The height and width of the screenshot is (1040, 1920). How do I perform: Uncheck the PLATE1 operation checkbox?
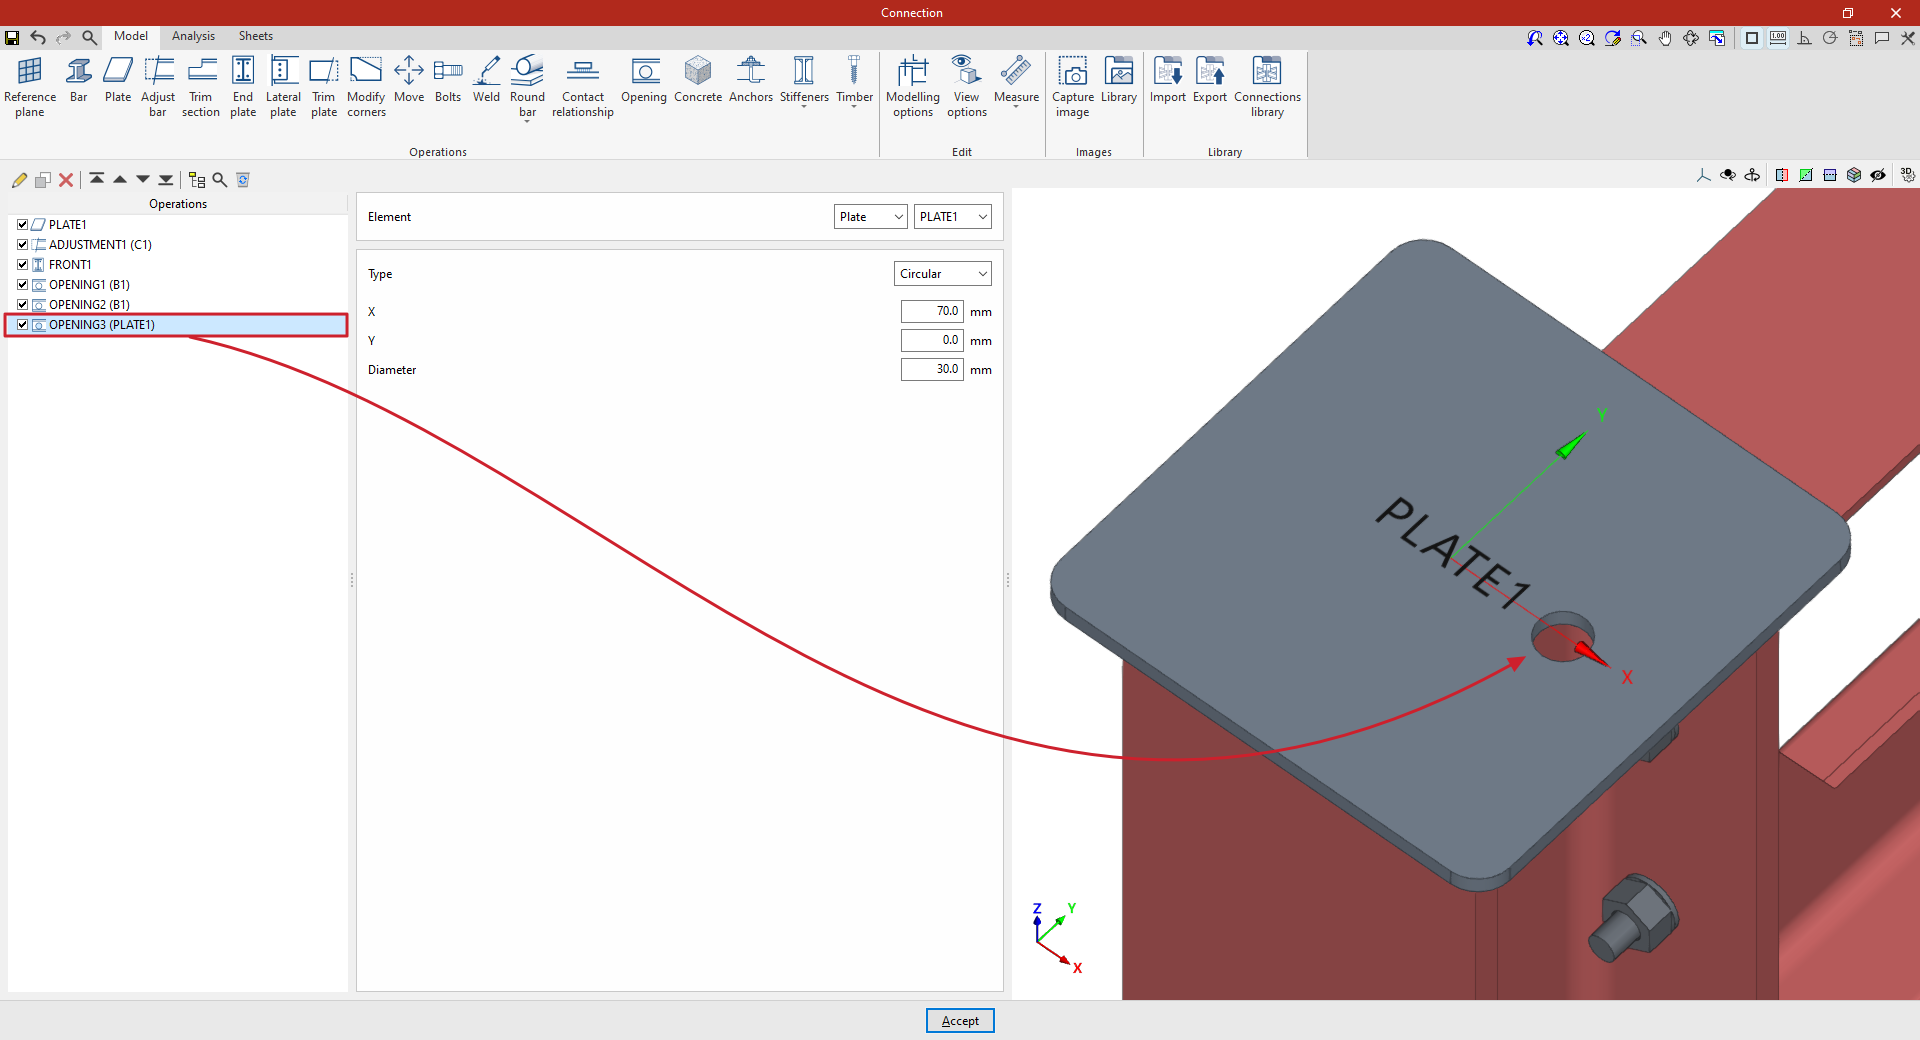[22, 225]
